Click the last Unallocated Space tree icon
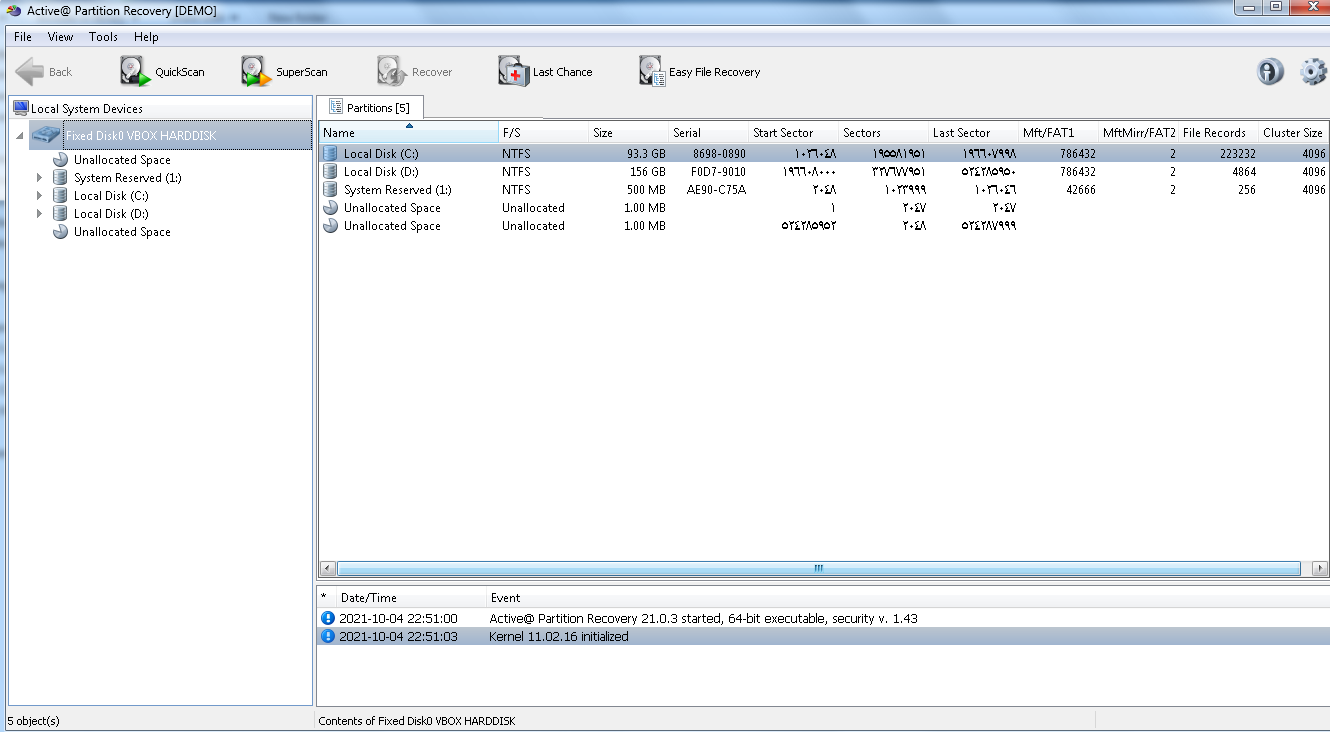 pos(61,232)
